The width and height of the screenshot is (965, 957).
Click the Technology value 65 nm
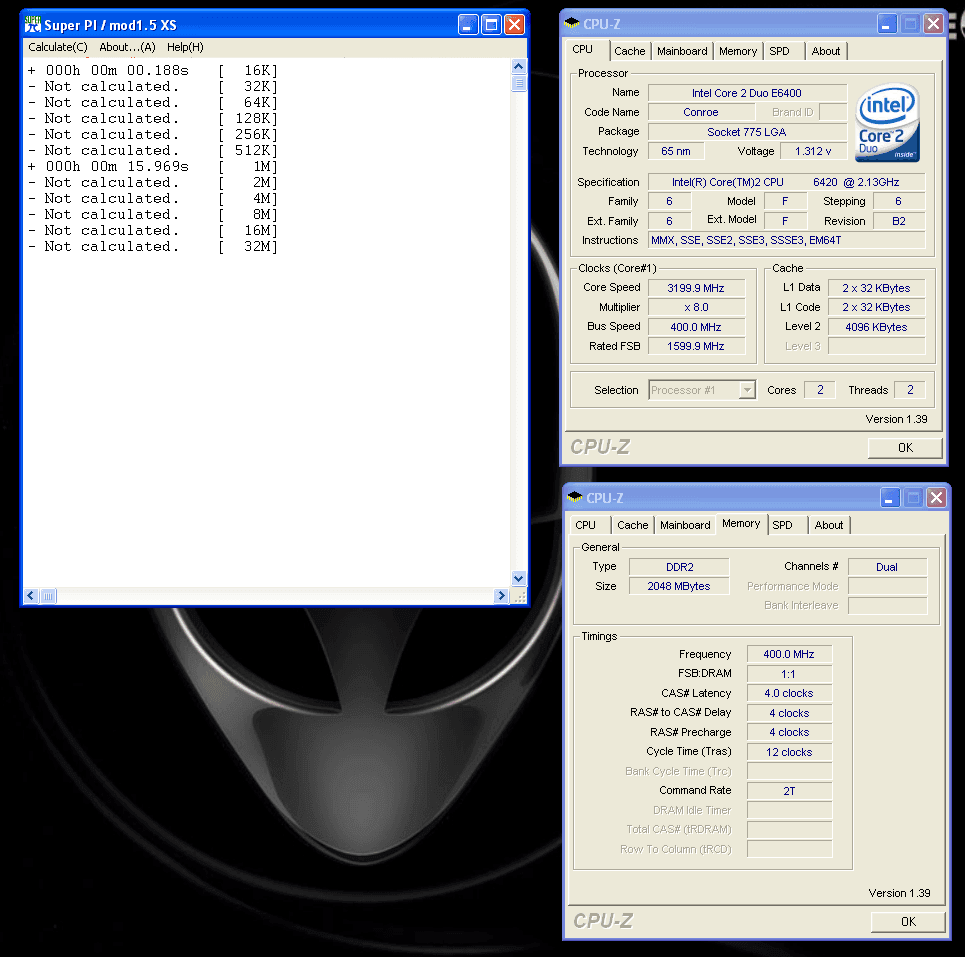[x=676, y=151]
